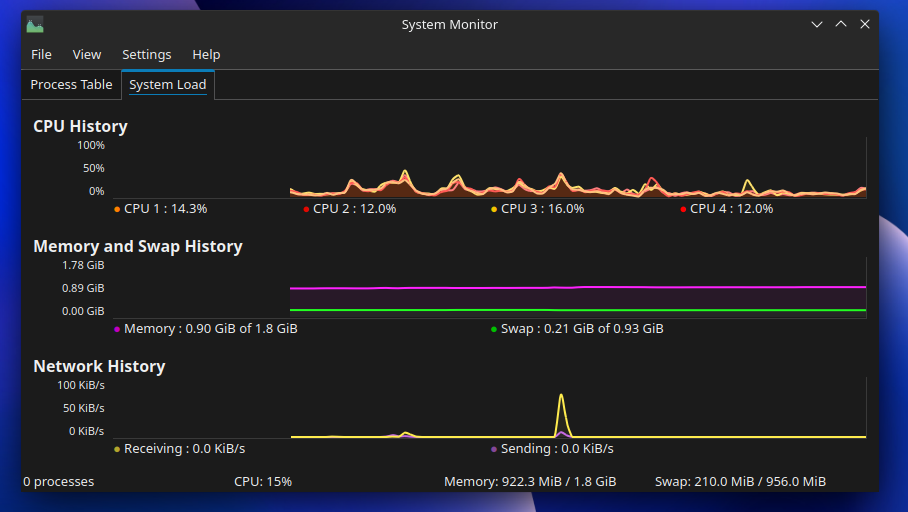Open the Settings menu
This screenshot has height=512, width=908.
147,55
